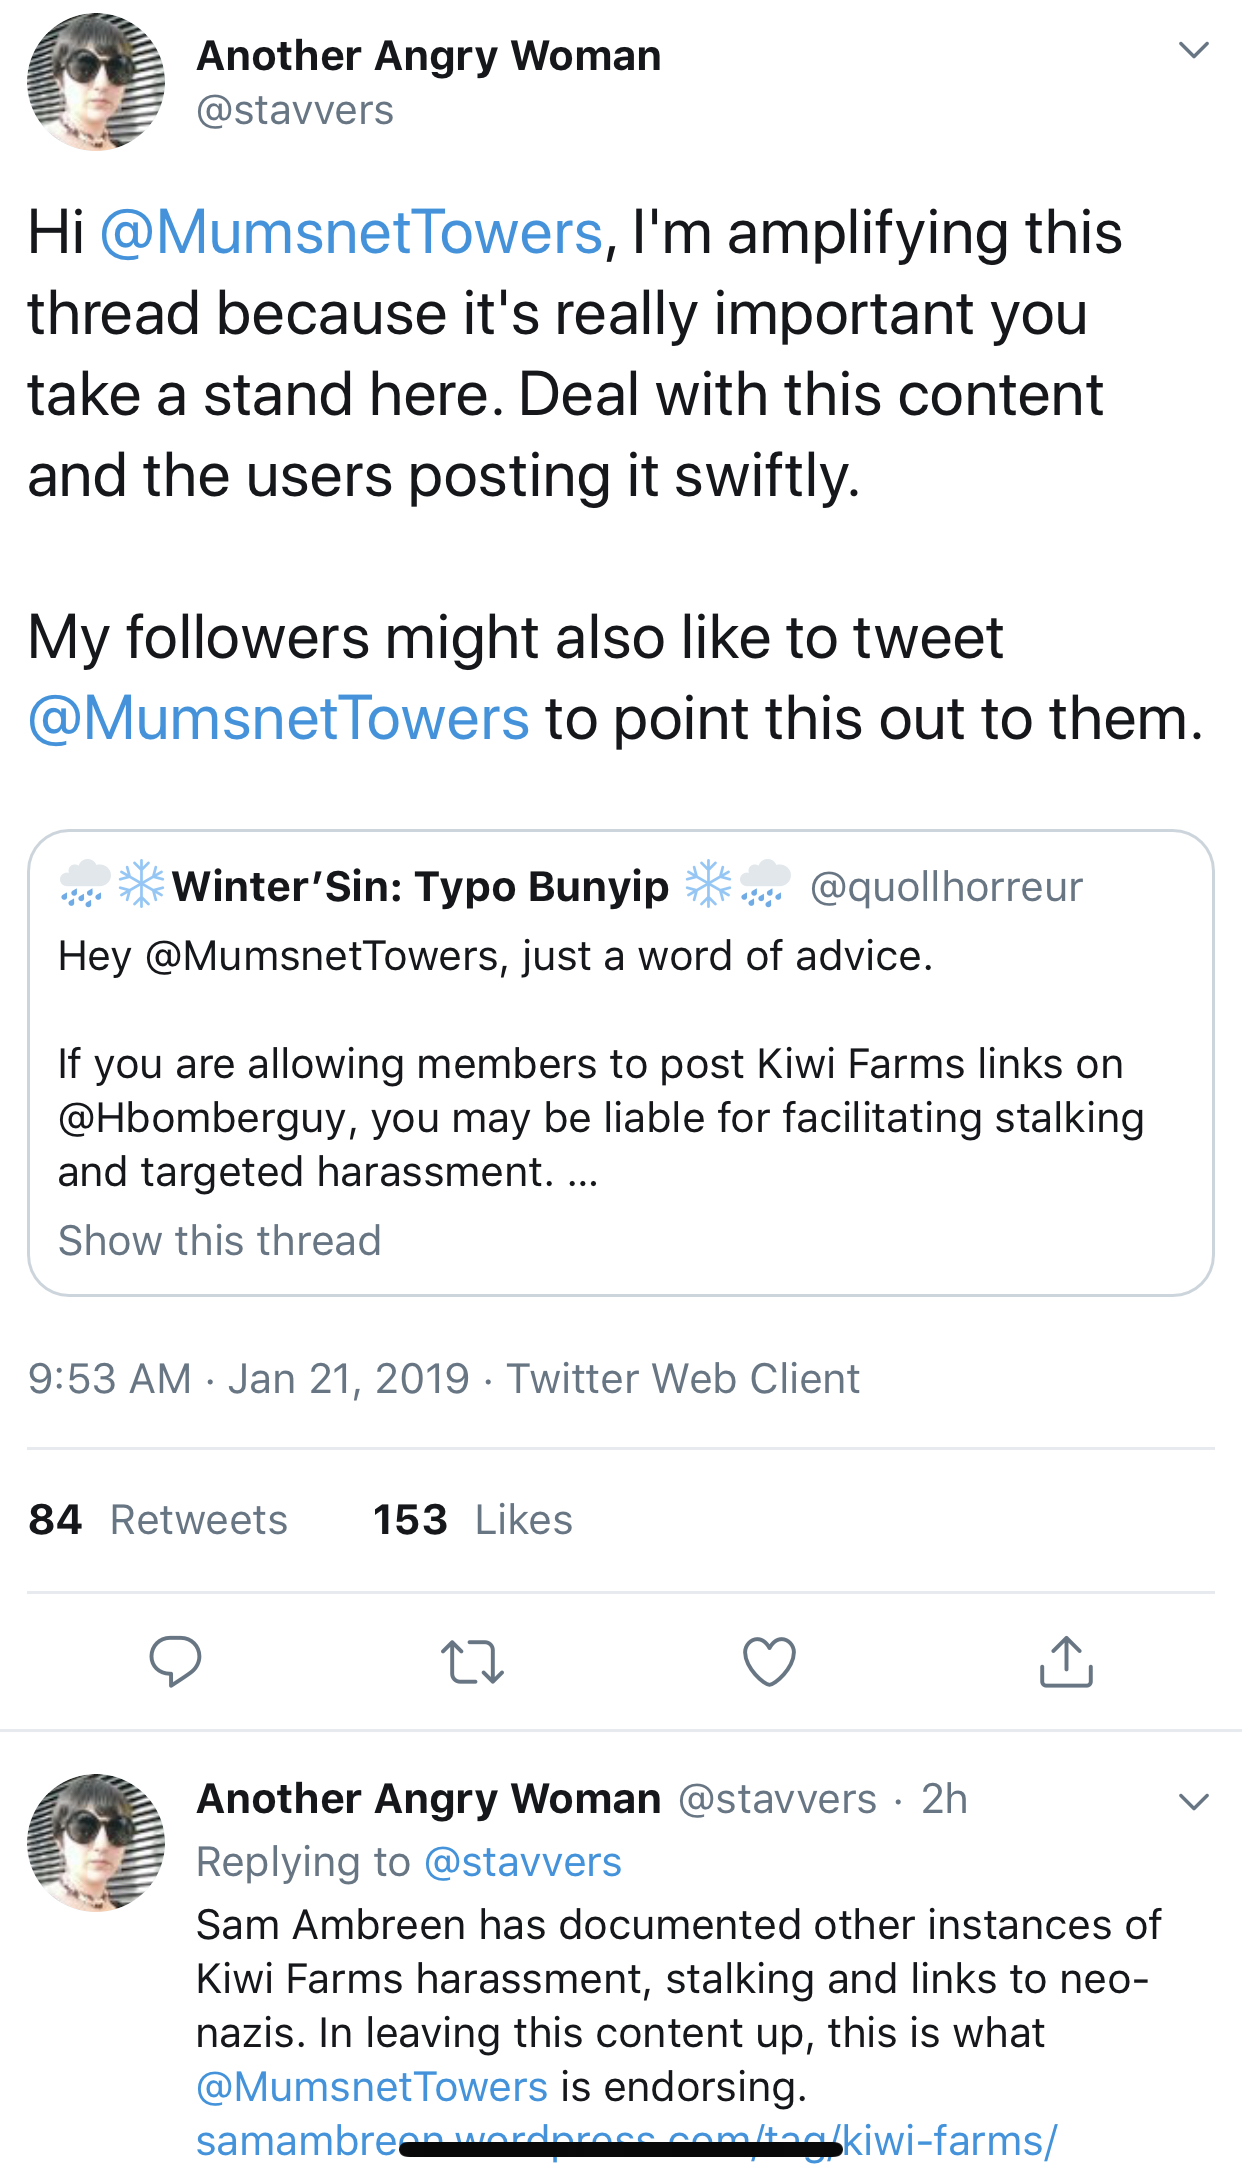Open quoted tweet by Winter'Sin: Typo Bunyip
Viewport: 1242px width, 2181px height.
(621, 1063)
